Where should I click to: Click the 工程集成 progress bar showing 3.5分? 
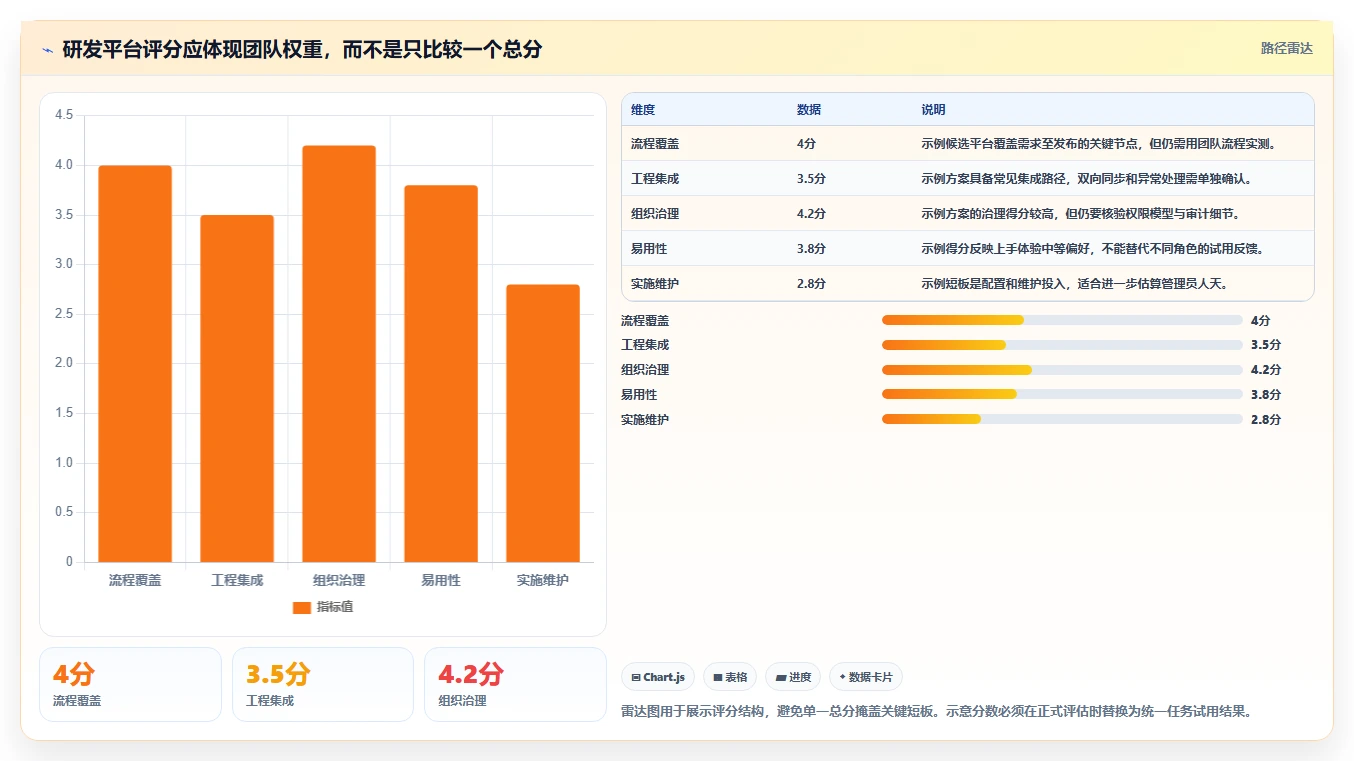pos(1062,345)
